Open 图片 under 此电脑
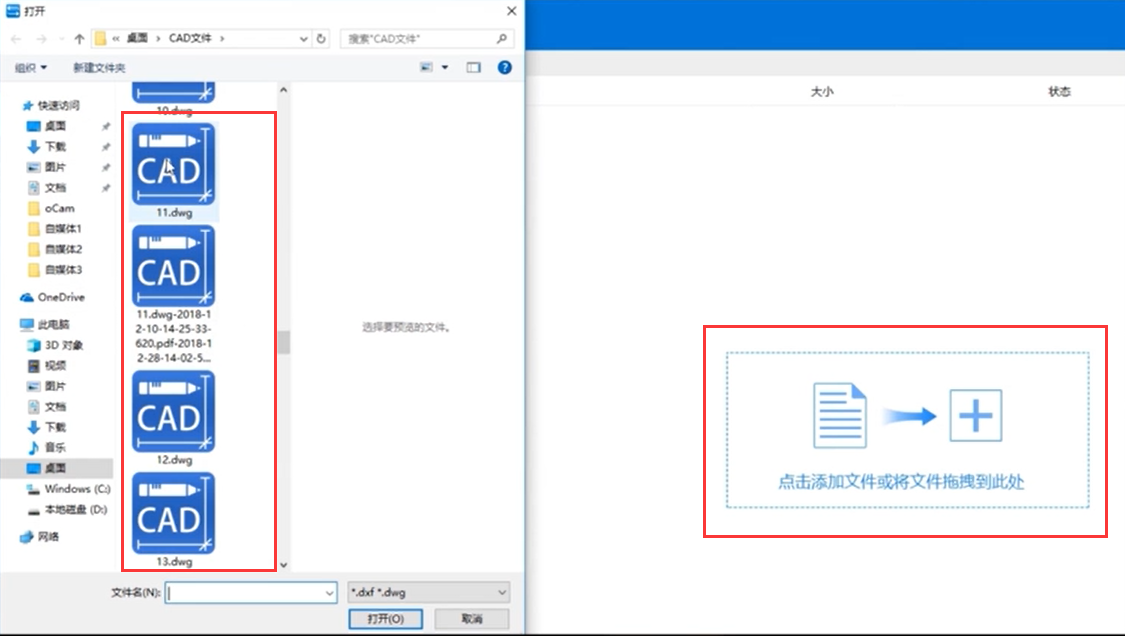This screenshot has width=1125, height=636. [55, 386]
